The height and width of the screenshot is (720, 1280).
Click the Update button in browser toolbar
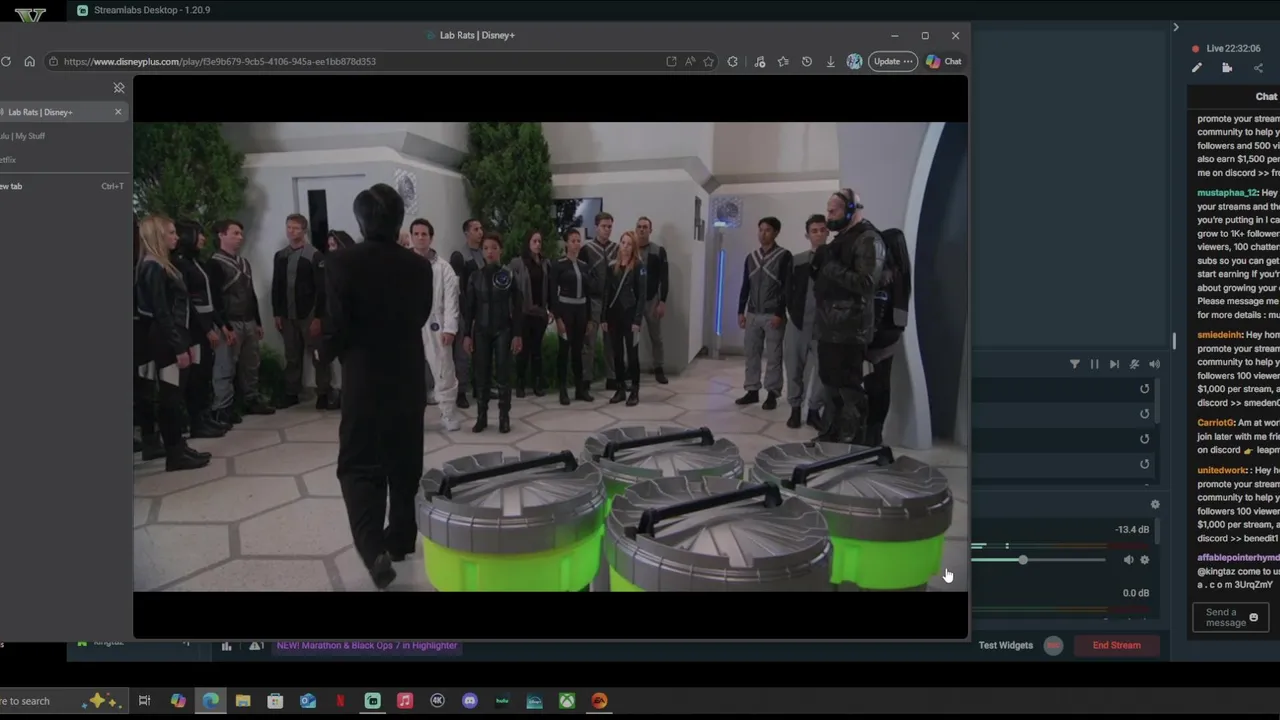pos(892,61)
